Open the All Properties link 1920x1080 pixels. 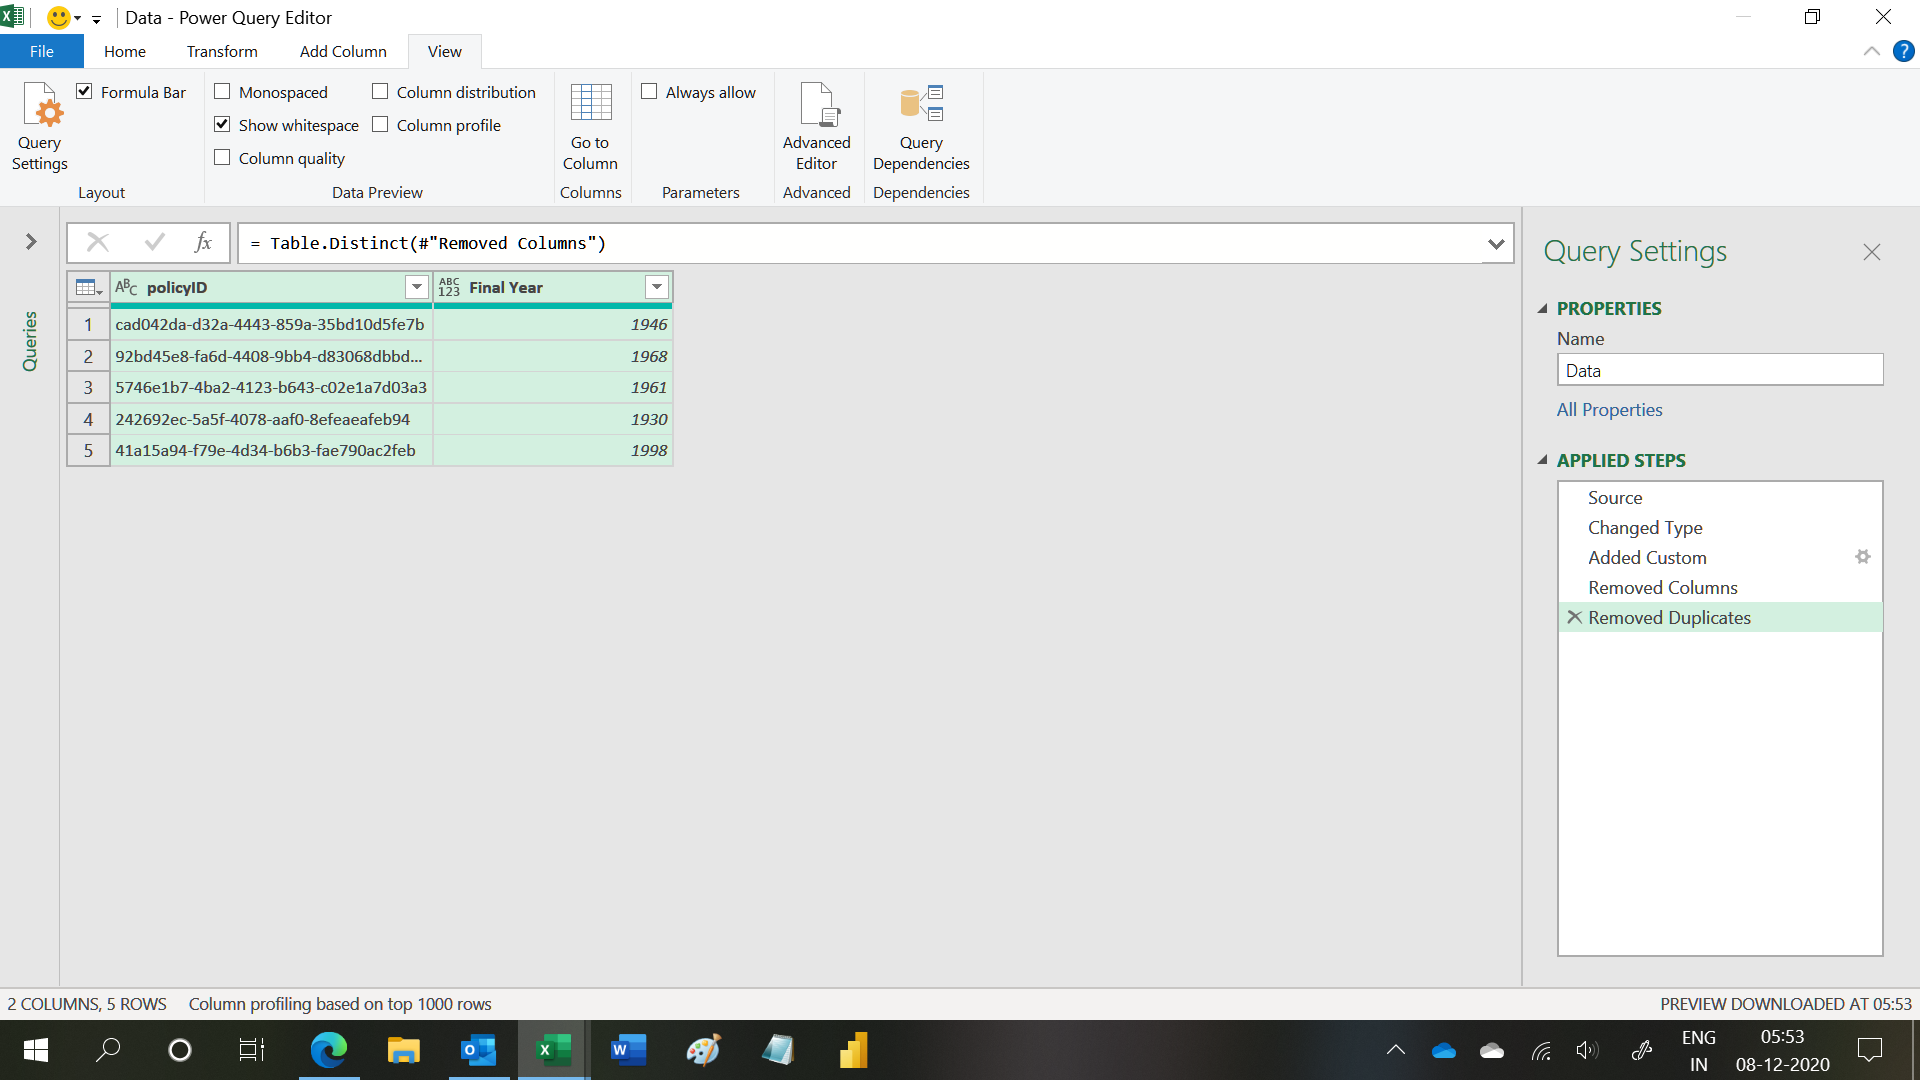[1609, 410]
